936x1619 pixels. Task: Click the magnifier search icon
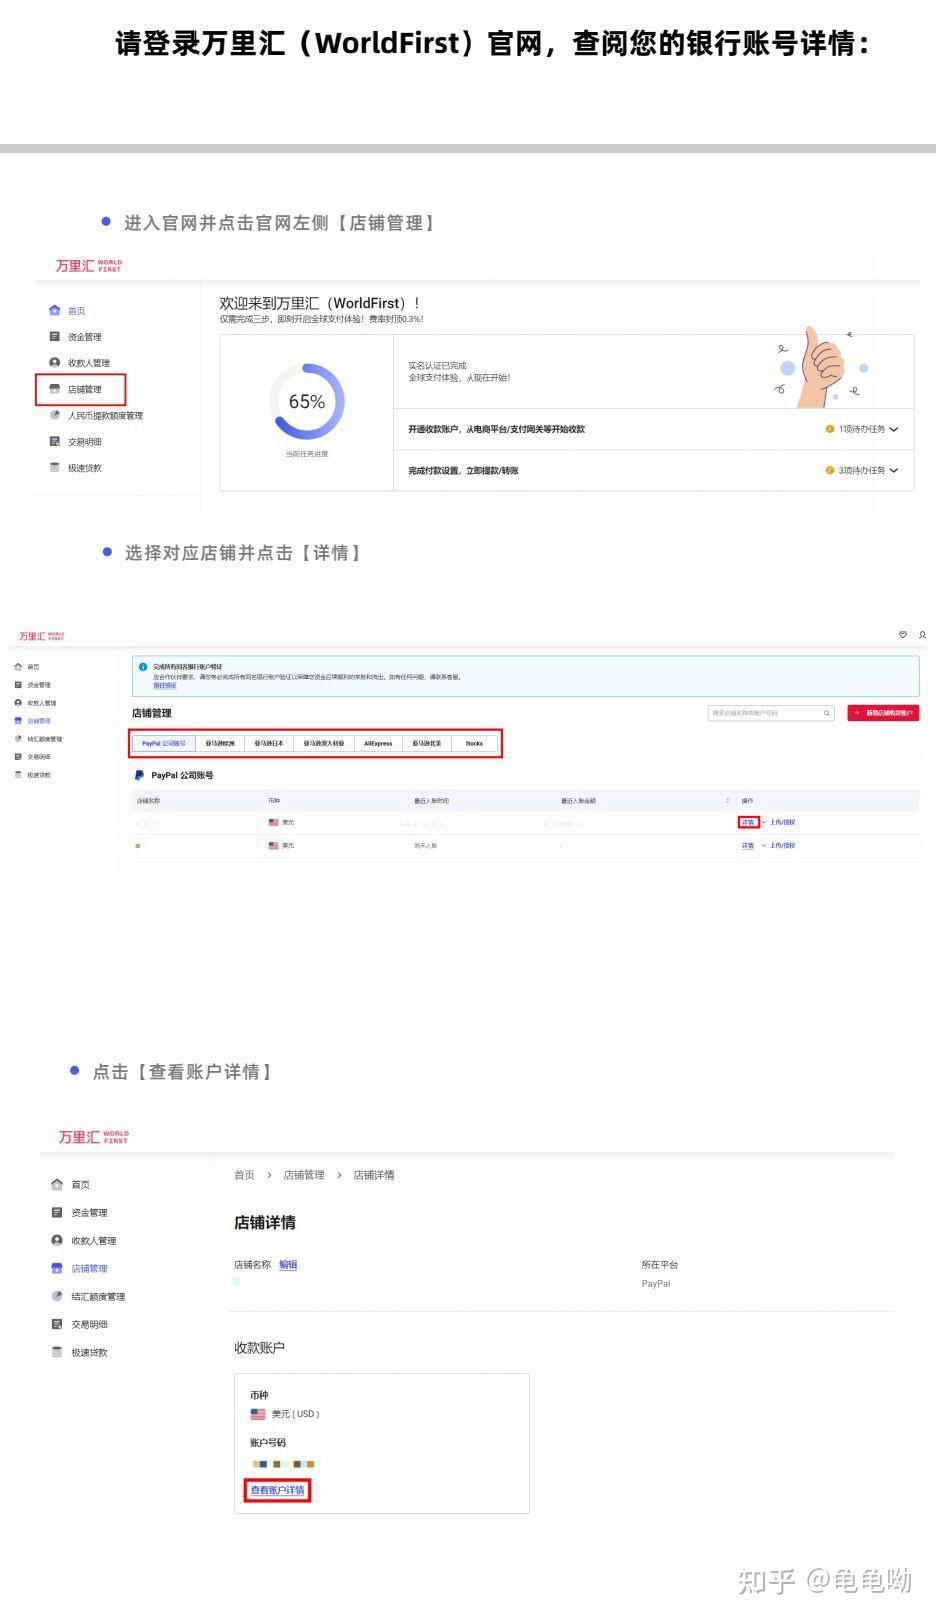tap(827, 713)
